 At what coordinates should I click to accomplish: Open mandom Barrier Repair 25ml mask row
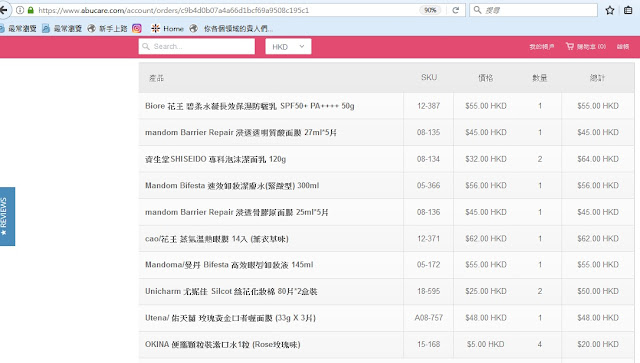click(x=237, y=212)
